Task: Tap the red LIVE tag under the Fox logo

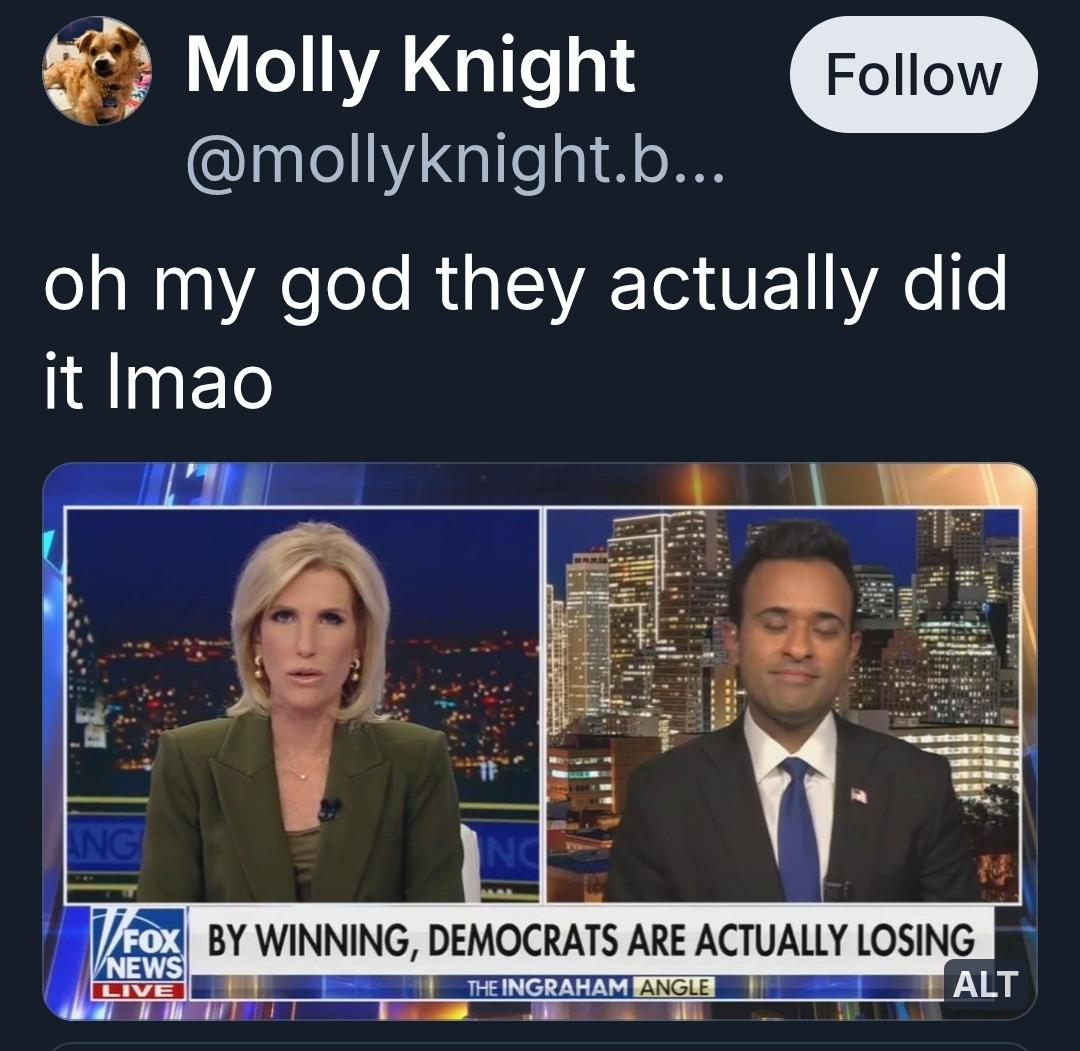Action: (138, 991)
